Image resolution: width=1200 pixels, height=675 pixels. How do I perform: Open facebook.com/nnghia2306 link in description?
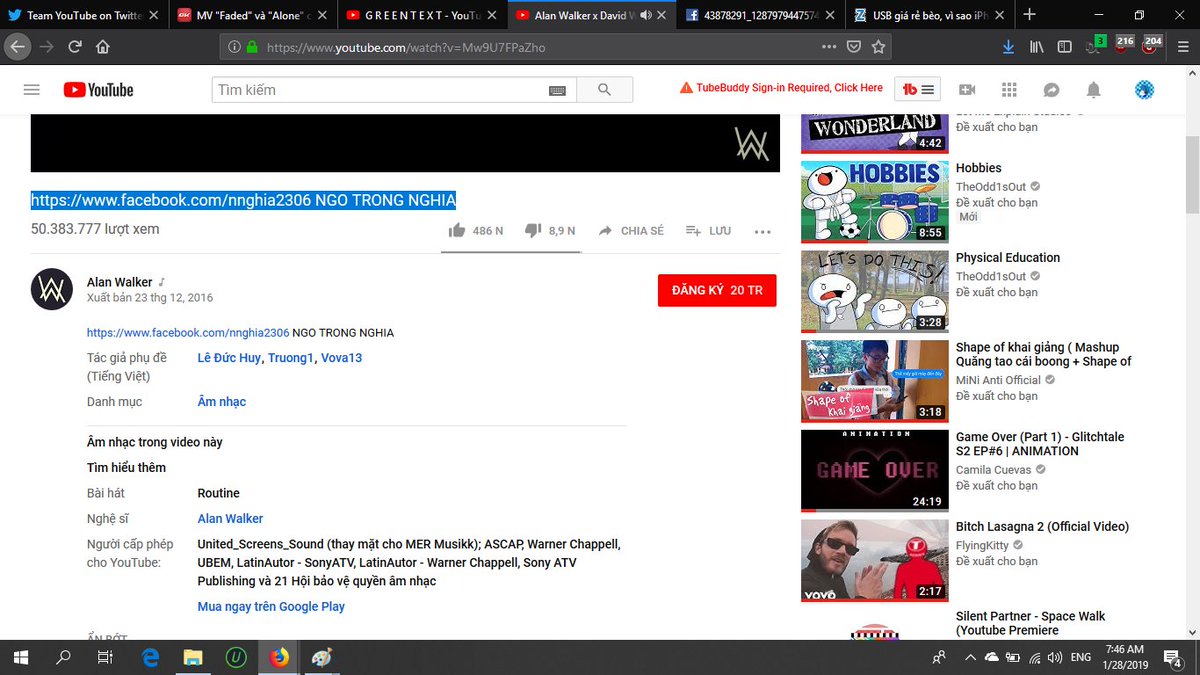[x=188, y=332]
